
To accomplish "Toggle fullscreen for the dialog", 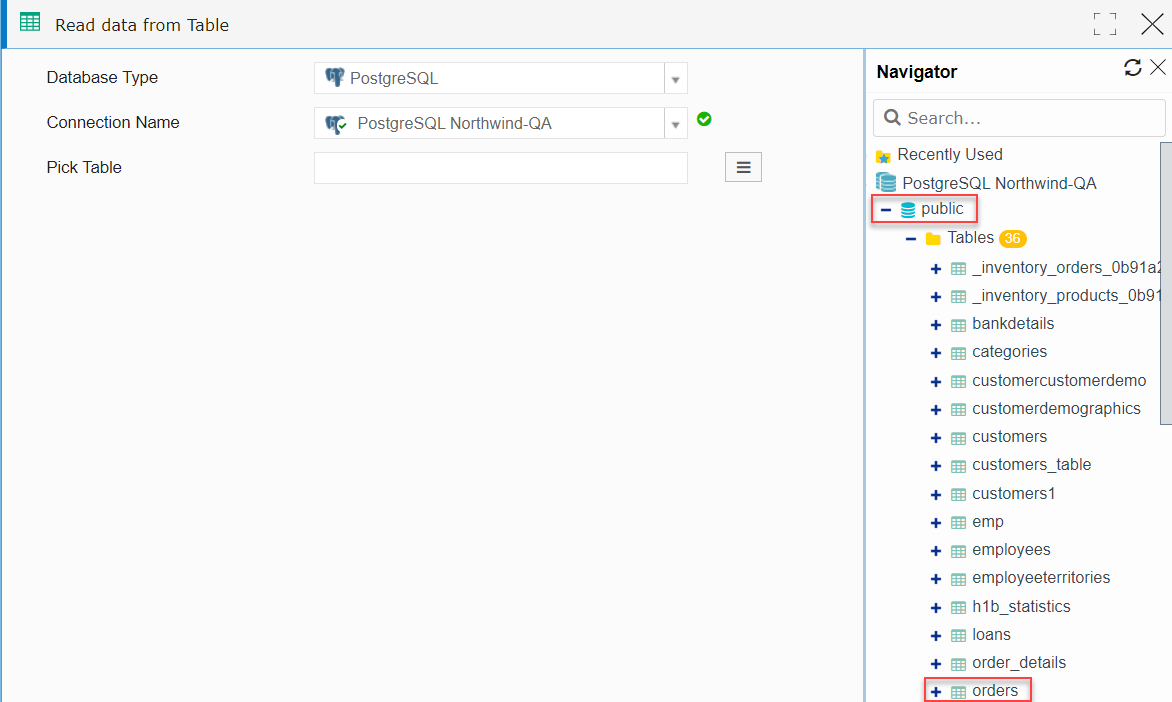I will [x=1105, y=24].
